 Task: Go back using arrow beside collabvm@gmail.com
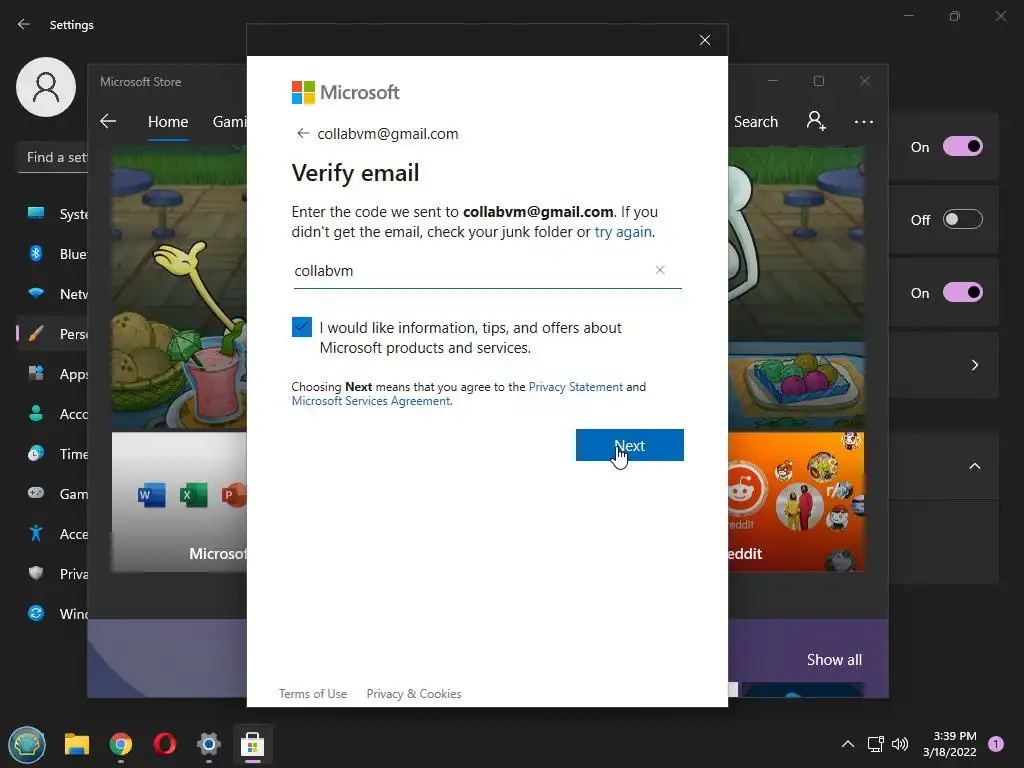coord(302,133)
